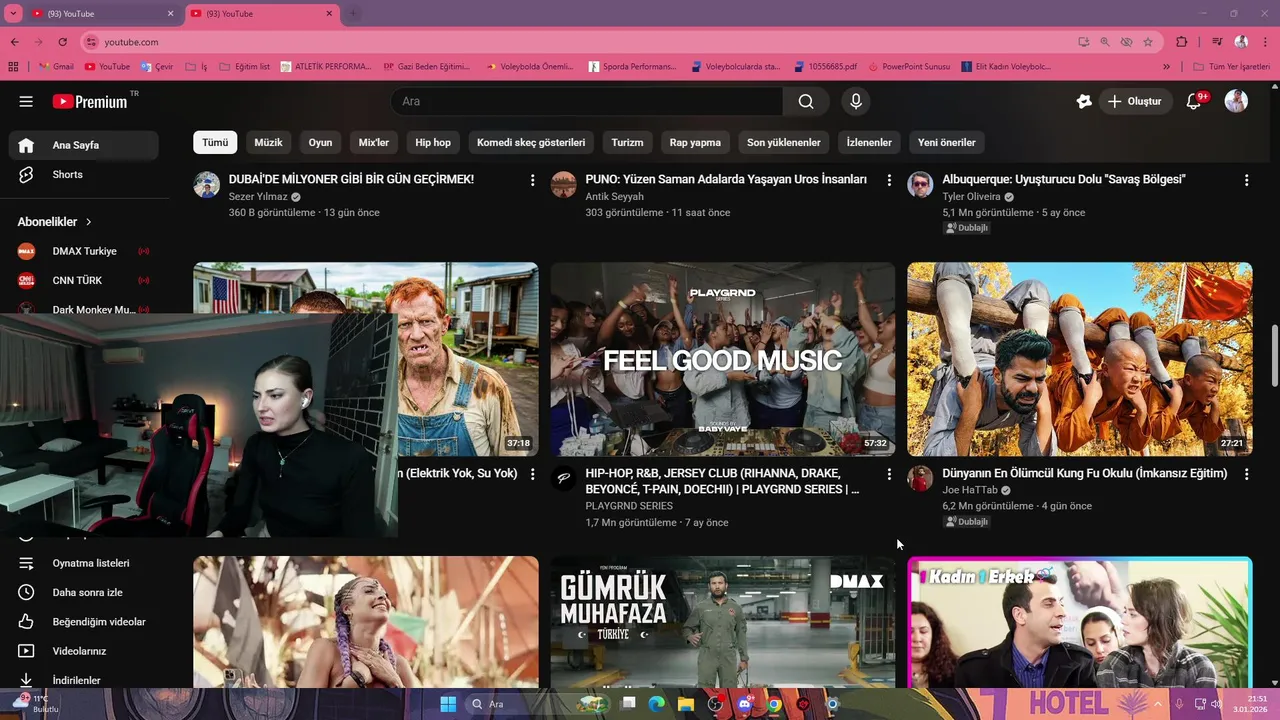Open Chrome apps grid in bookmarks bar
Image resolution: width=1280 pixels, height=720 pixels.
click(x=13, y=67)
